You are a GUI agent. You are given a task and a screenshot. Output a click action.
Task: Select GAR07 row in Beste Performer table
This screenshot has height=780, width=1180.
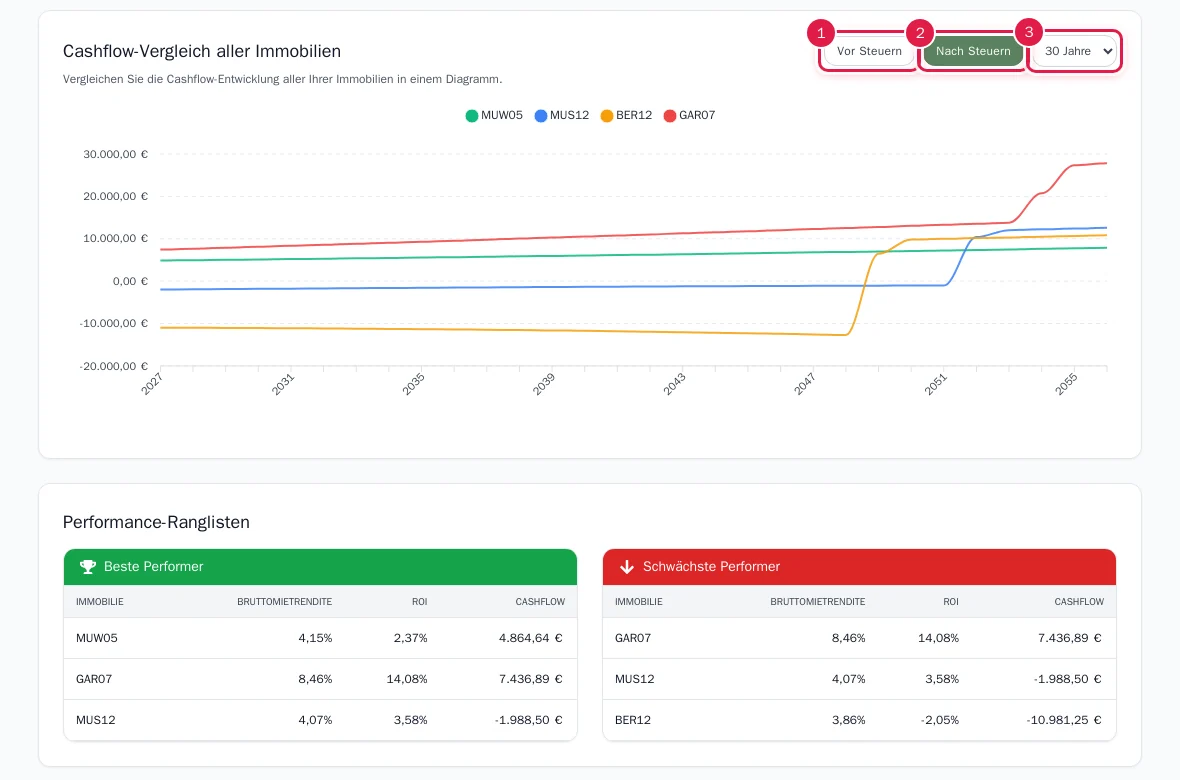(321, 679)
